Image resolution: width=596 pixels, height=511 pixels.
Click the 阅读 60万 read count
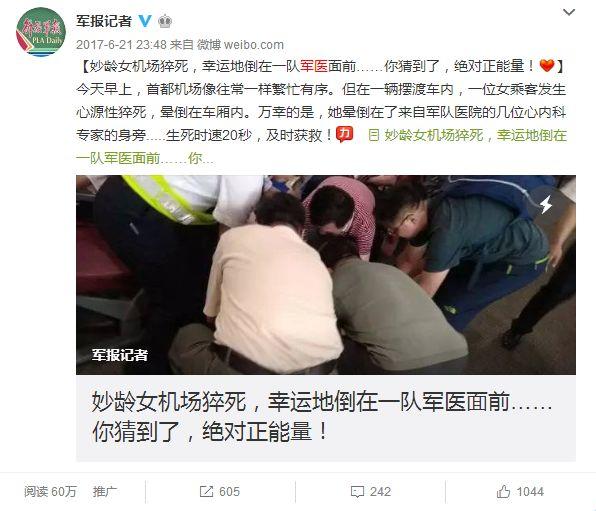click(50, 492)
